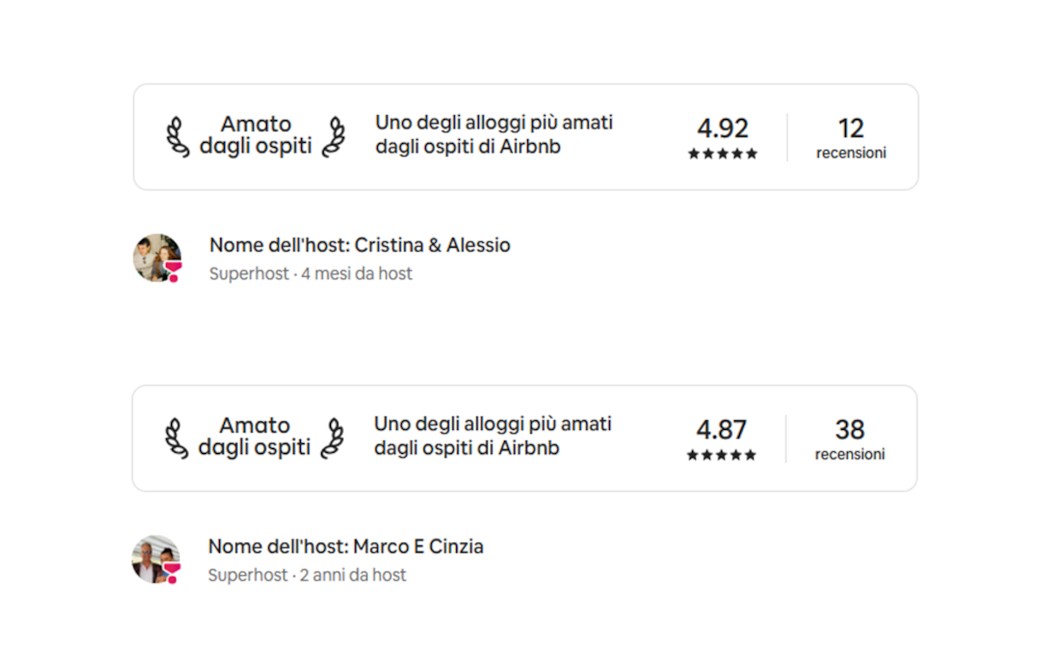The image size is (1040, 670).
Task: Click five-star rating under 4.92
Action: click(x=722, y=154)
